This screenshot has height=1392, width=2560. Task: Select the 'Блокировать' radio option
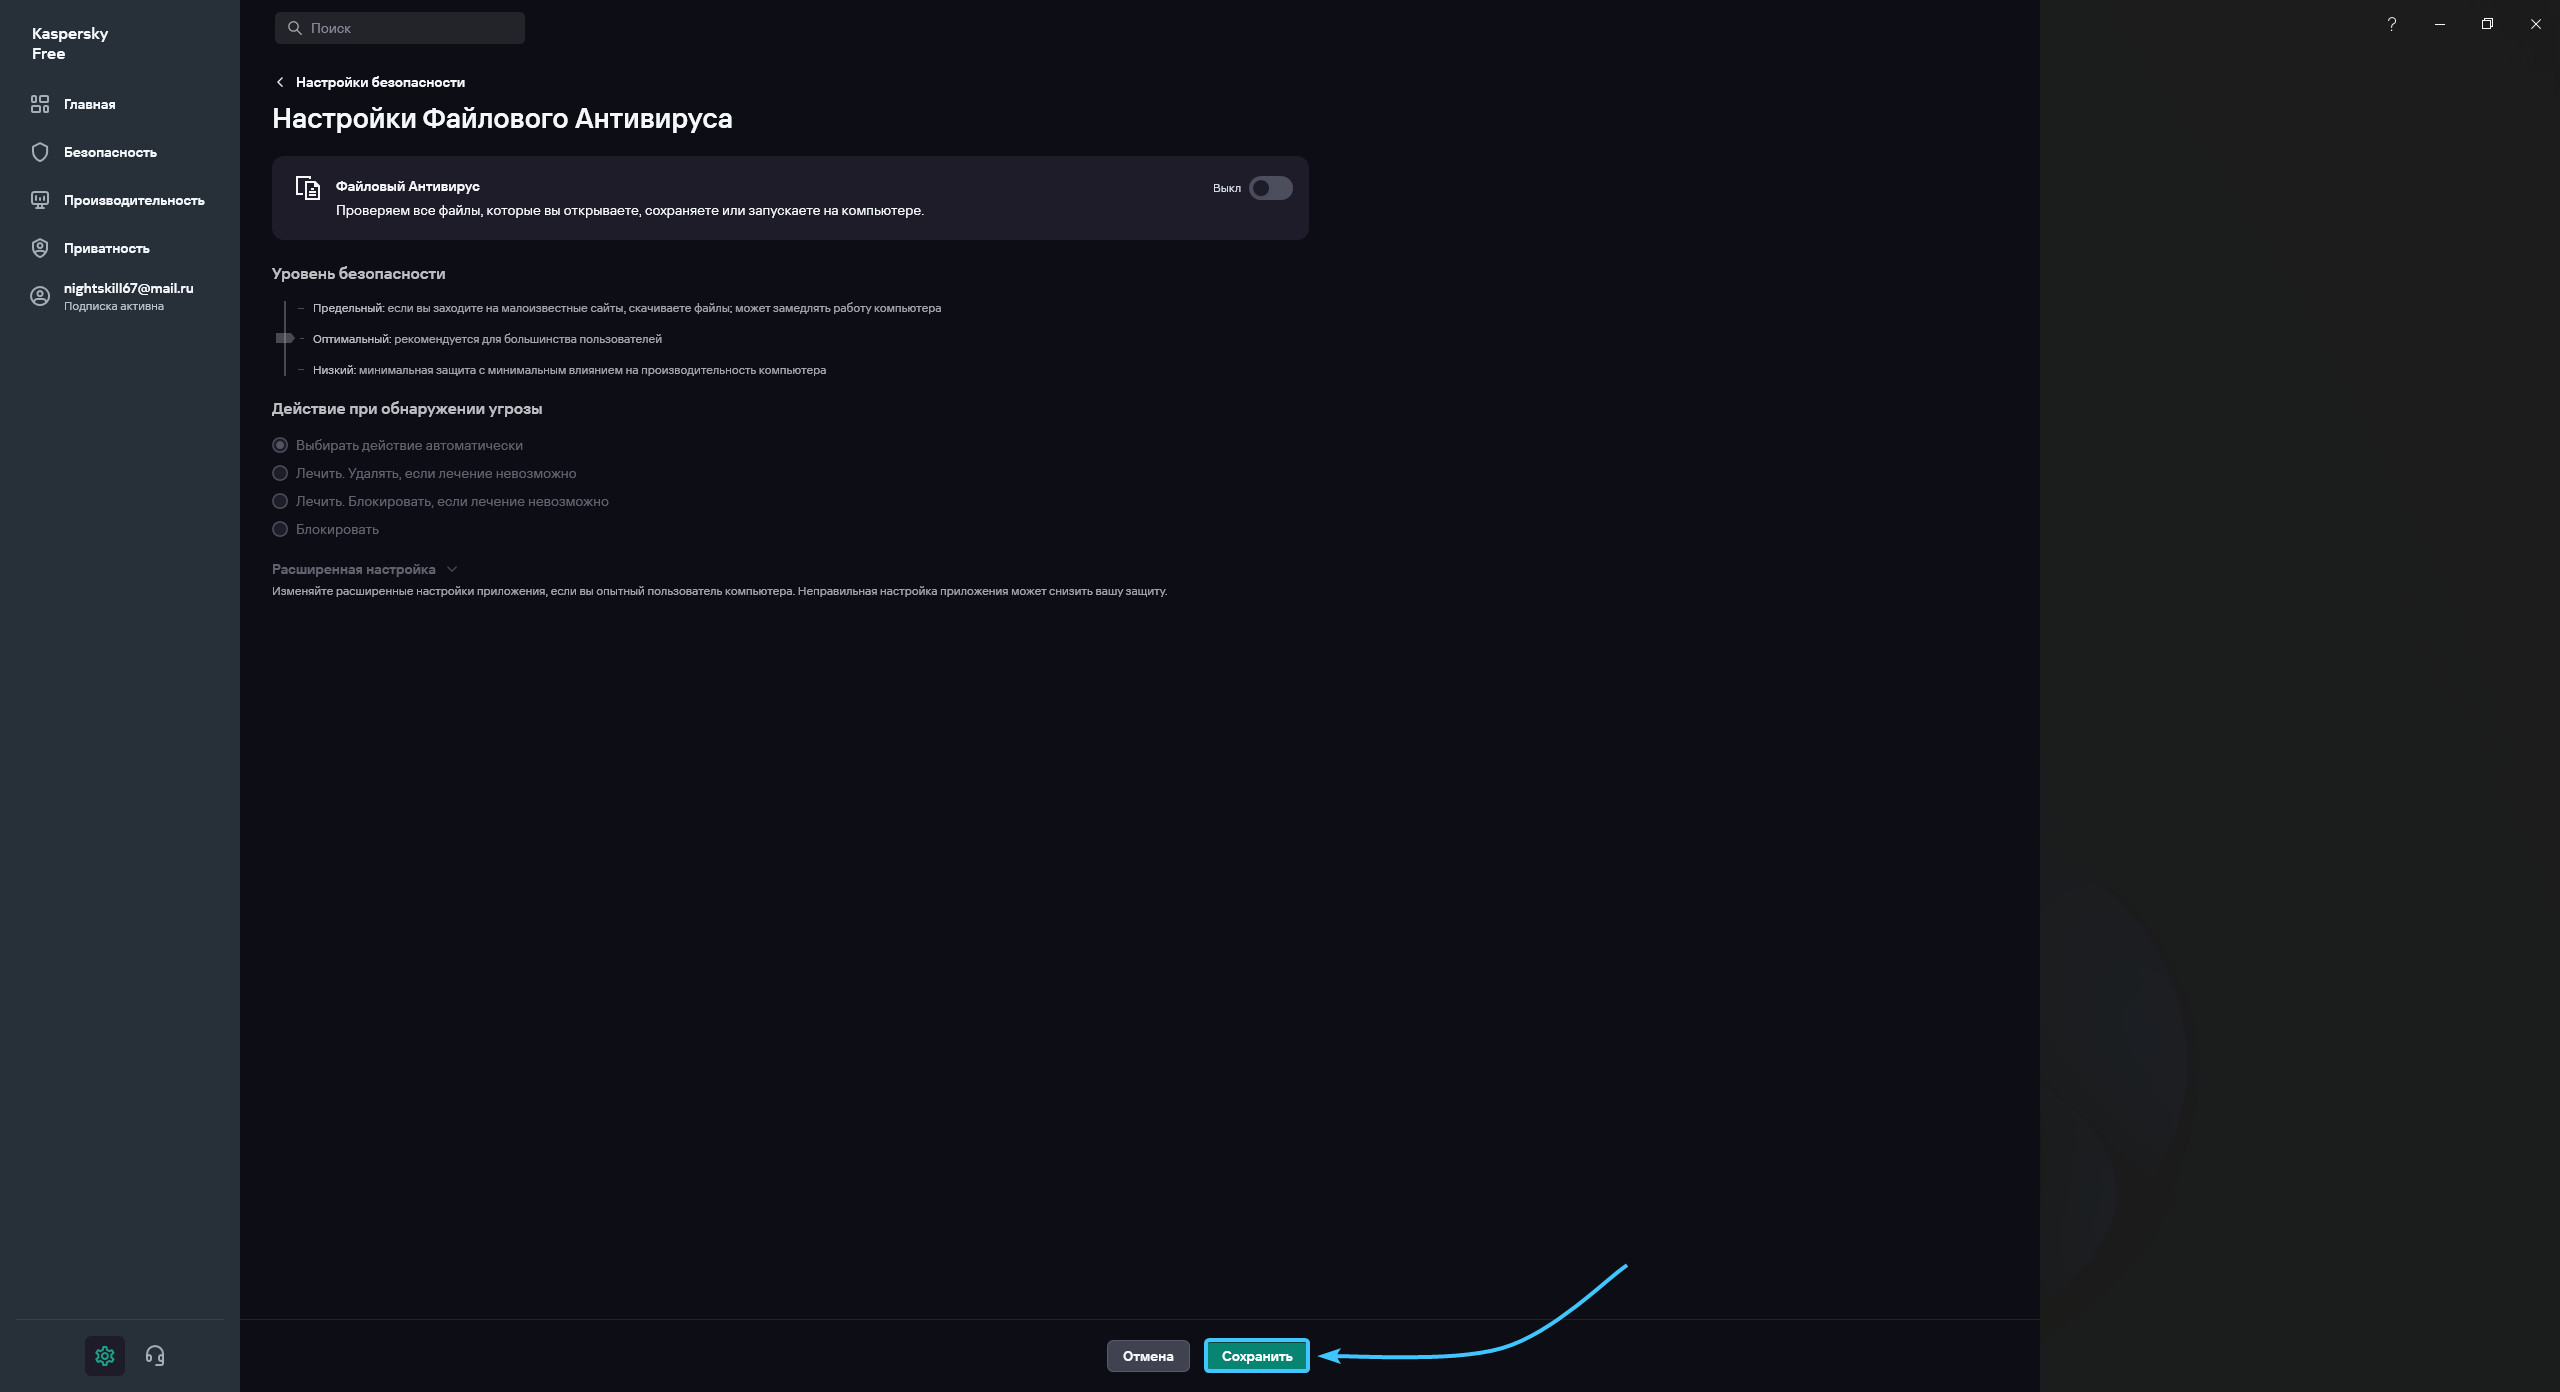[280, 529]
